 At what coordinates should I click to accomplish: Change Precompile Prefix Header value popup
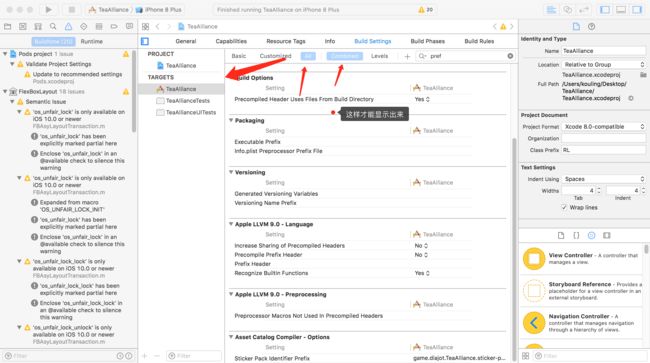(x=421, y=255)
